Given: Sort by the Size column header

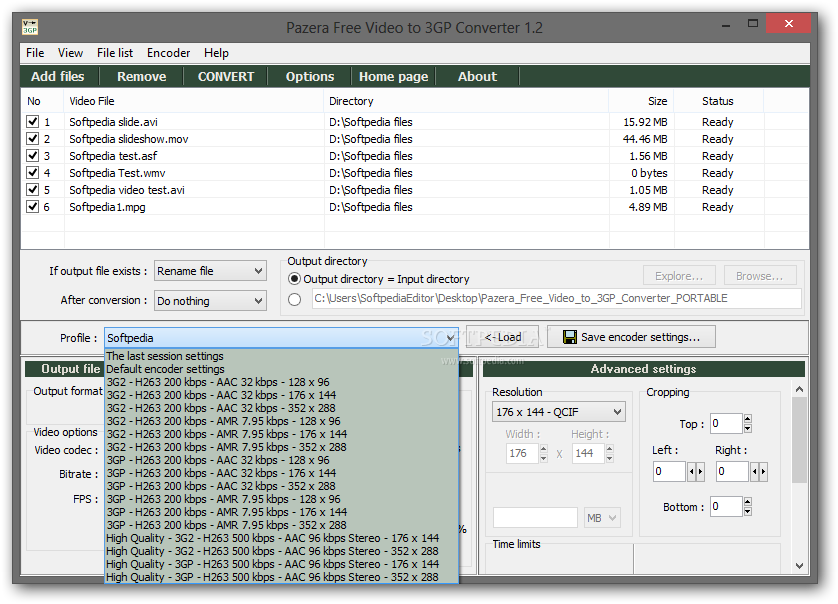Looking at the screenshot, I should coord(641,101).
